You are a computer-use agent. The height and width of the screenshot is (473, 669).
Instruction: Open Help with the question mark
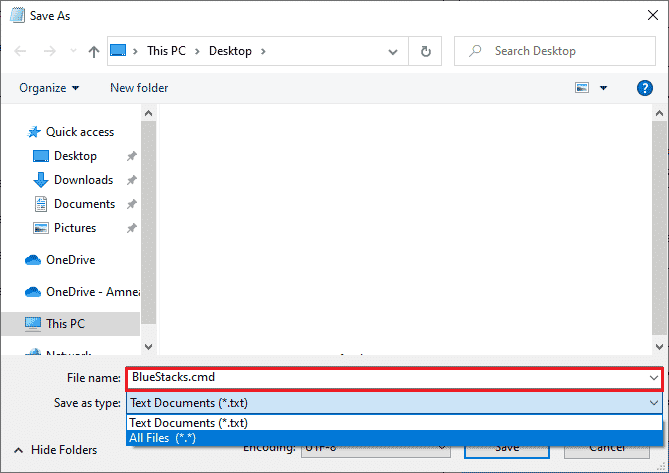(645, 88)
